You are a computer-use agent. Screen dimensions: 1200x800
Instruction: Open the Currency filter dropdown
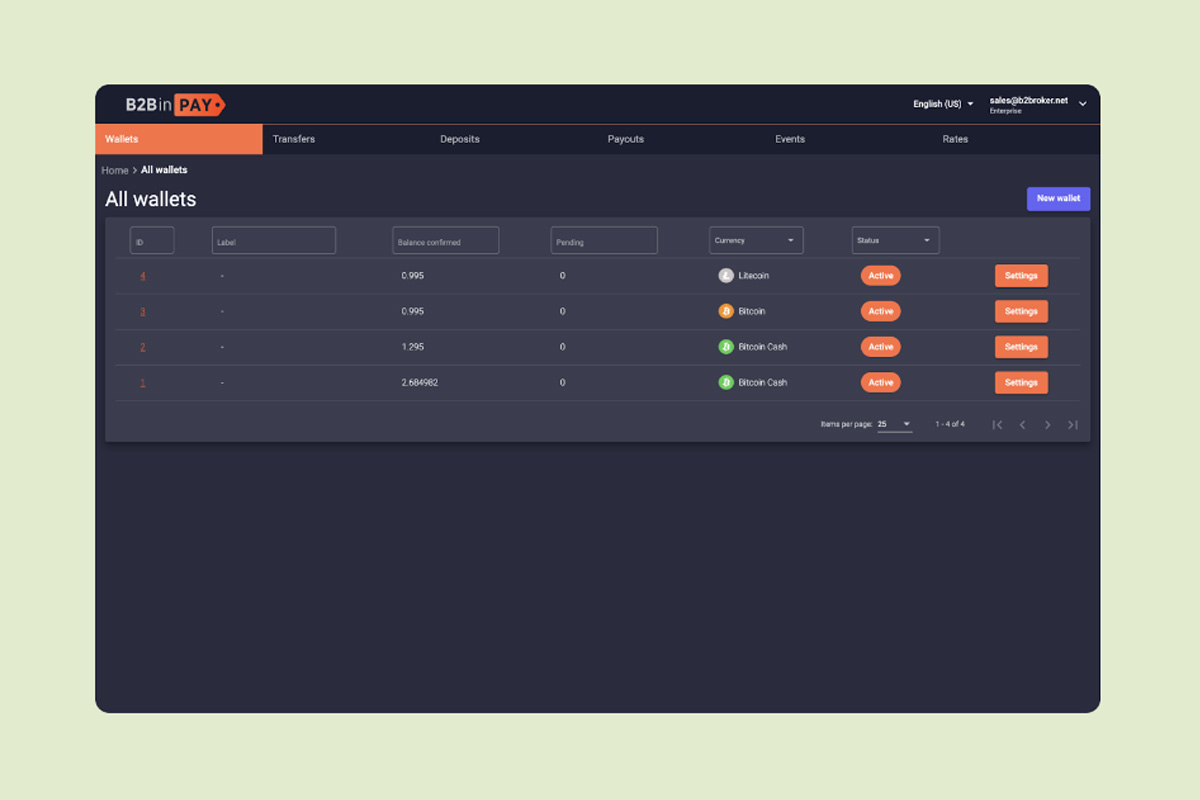[756, 241]
